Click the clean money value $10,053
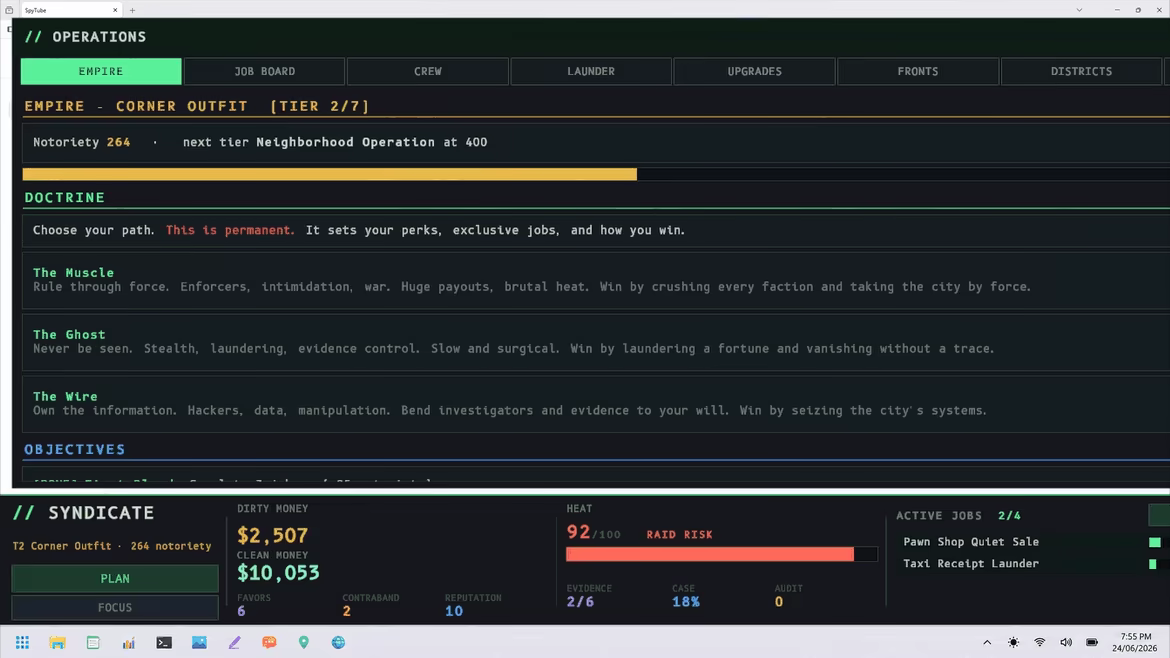The image size is (1170, 658). point(278,573)
